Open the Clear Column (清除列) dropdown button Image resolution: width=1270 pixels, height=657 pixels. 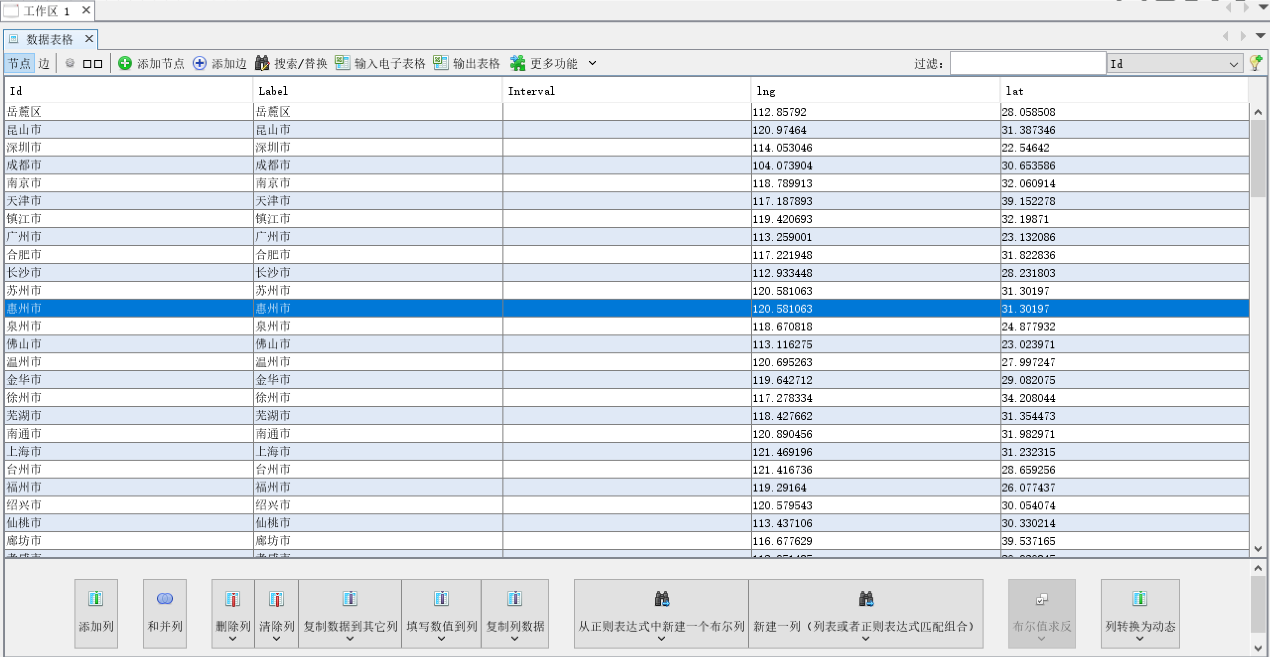276,613
